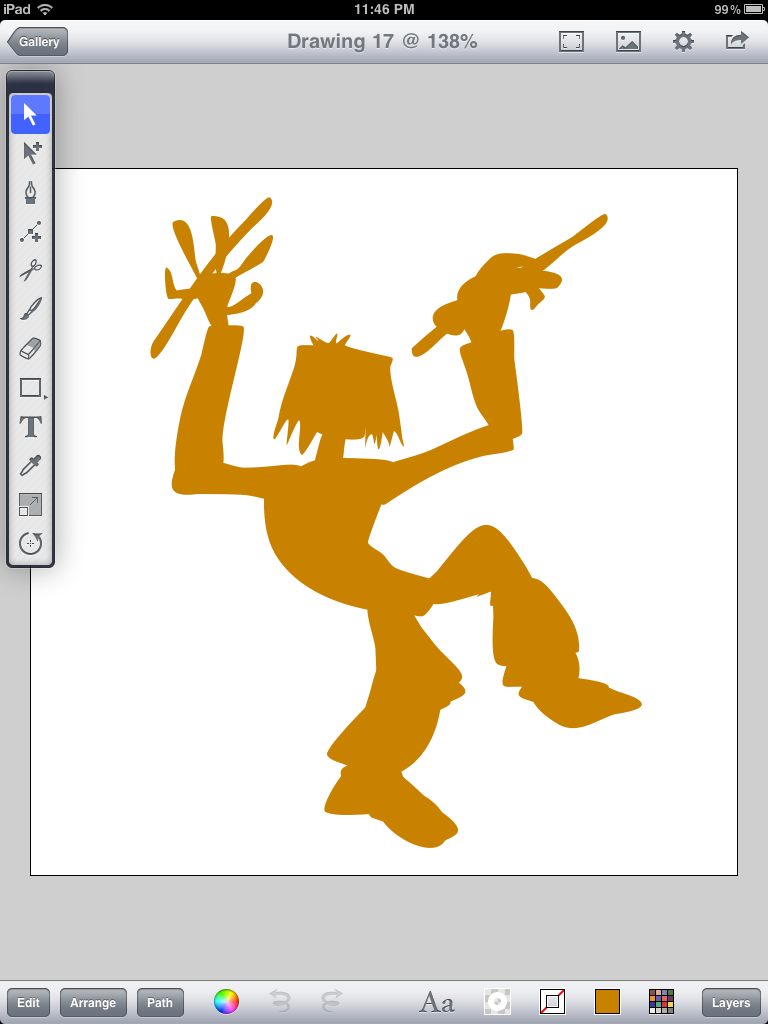
Task: Open the Path menu
Action: (160, 1002)
